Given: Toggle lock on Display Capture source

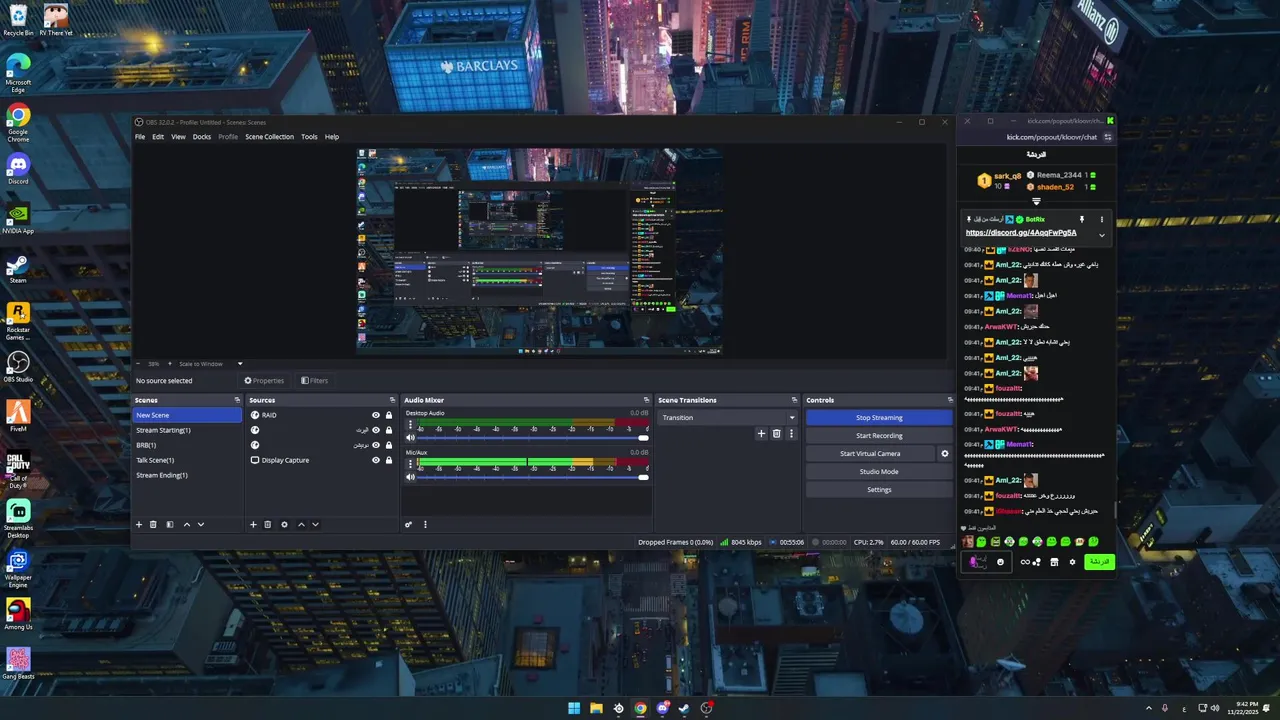Looking at the screenshot, I should [389, 460].
